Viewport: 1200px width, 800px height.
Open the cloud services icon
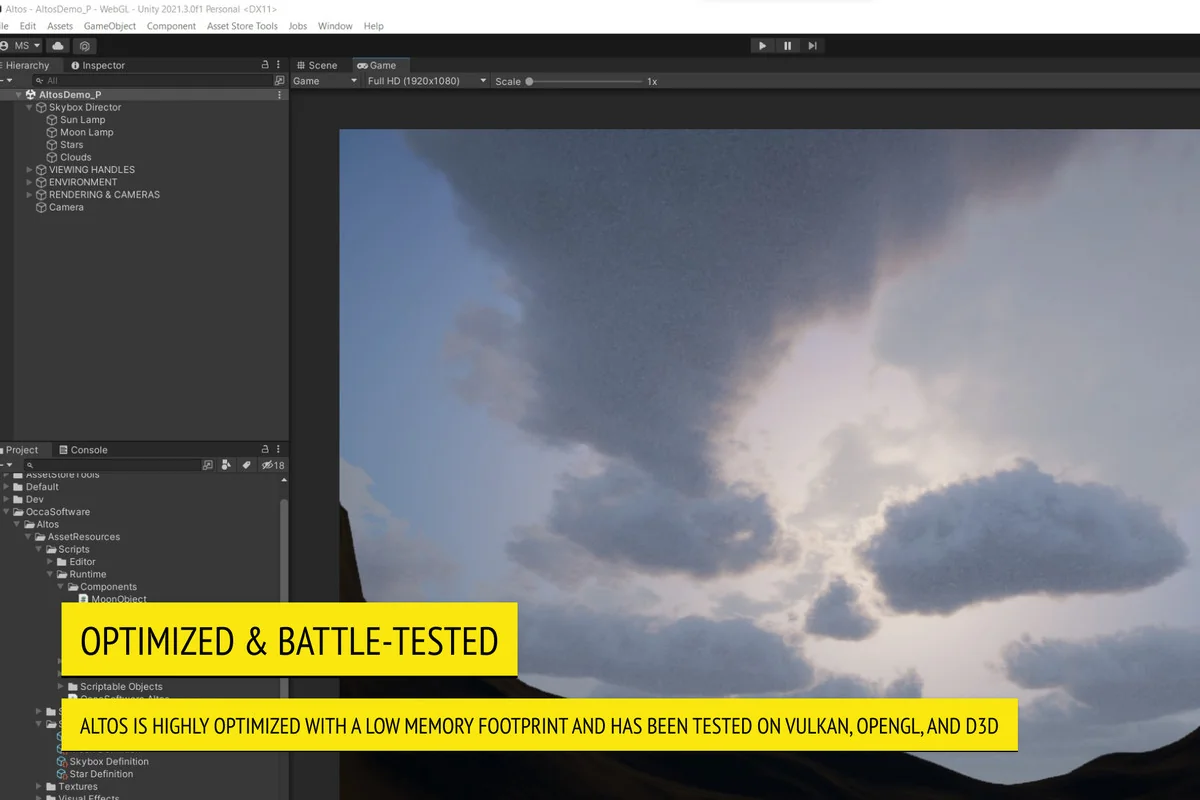[58, 46]
